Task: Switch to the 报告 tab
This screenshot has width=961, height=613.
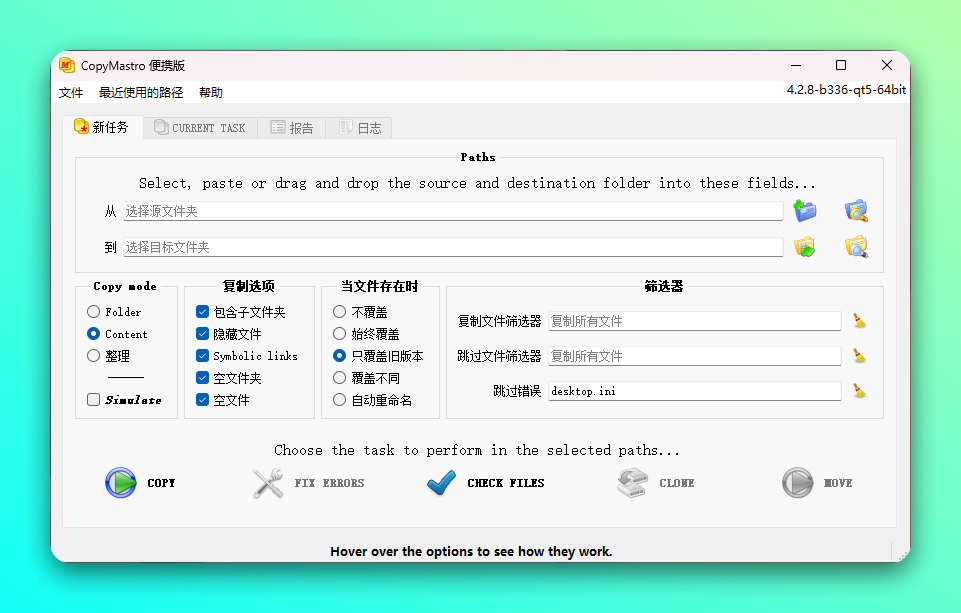Action: point(292,128)
